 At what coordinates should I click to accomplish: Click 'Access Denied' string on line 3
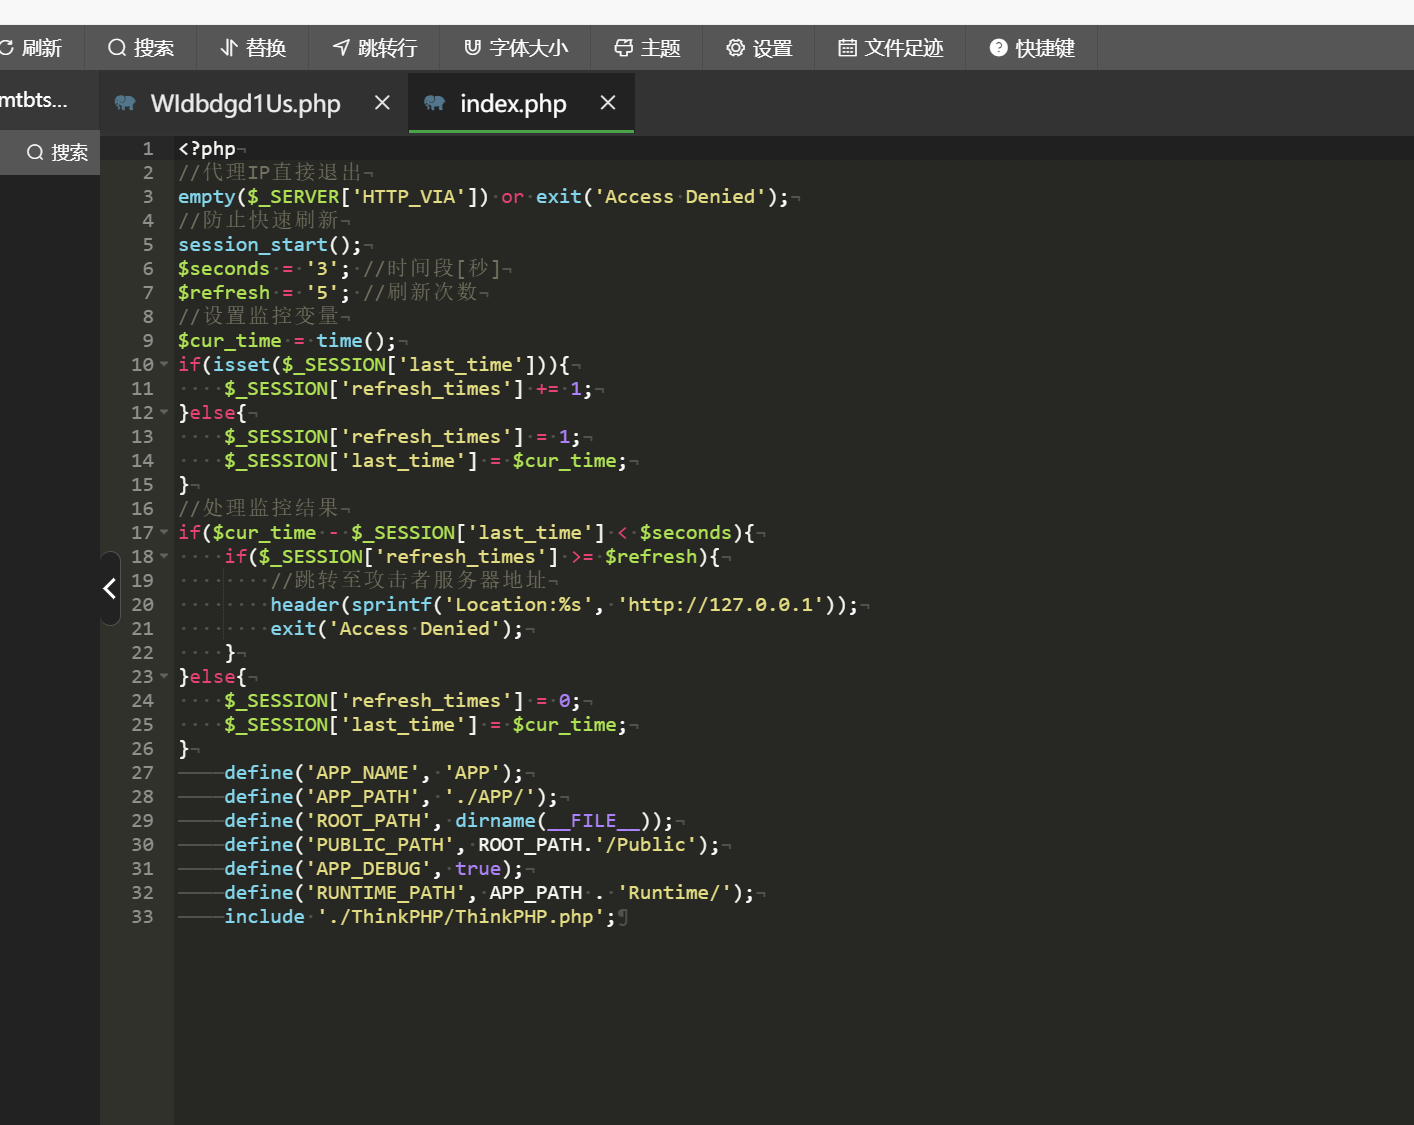(x=680, y=196)
